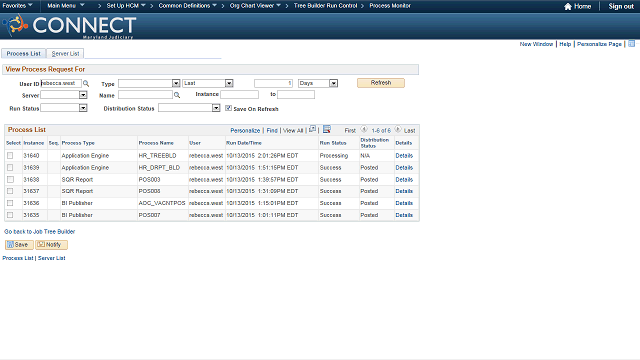This screenshot has height=360, width=640.
Task: Click the Home house icon
Action: pos(567,6)
